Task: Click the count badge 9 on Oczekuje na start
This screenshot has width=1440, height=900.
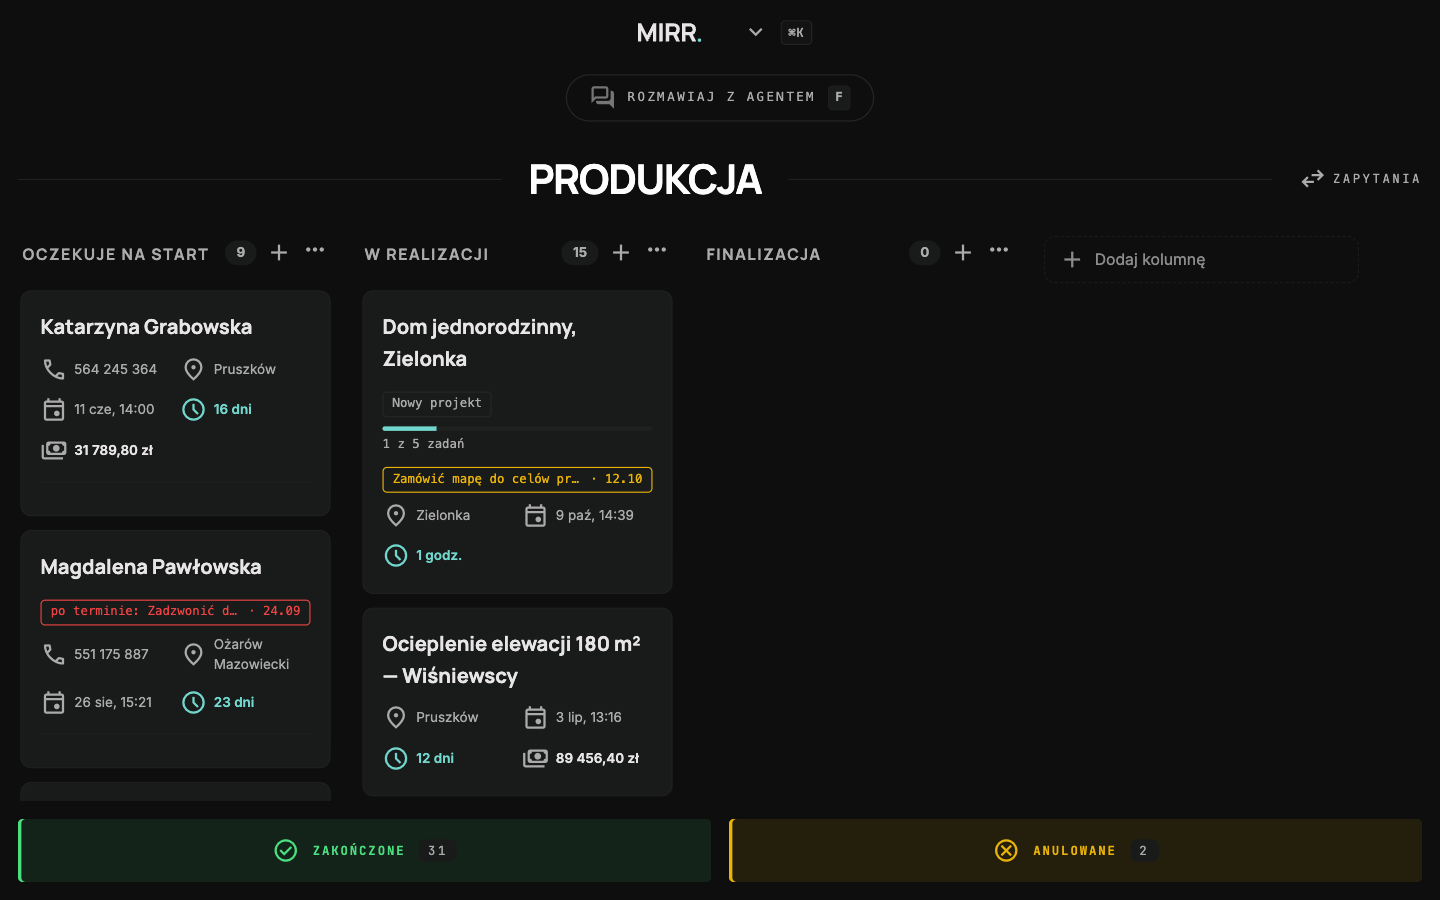Action: pyautogui.click(x=241, y=252)
